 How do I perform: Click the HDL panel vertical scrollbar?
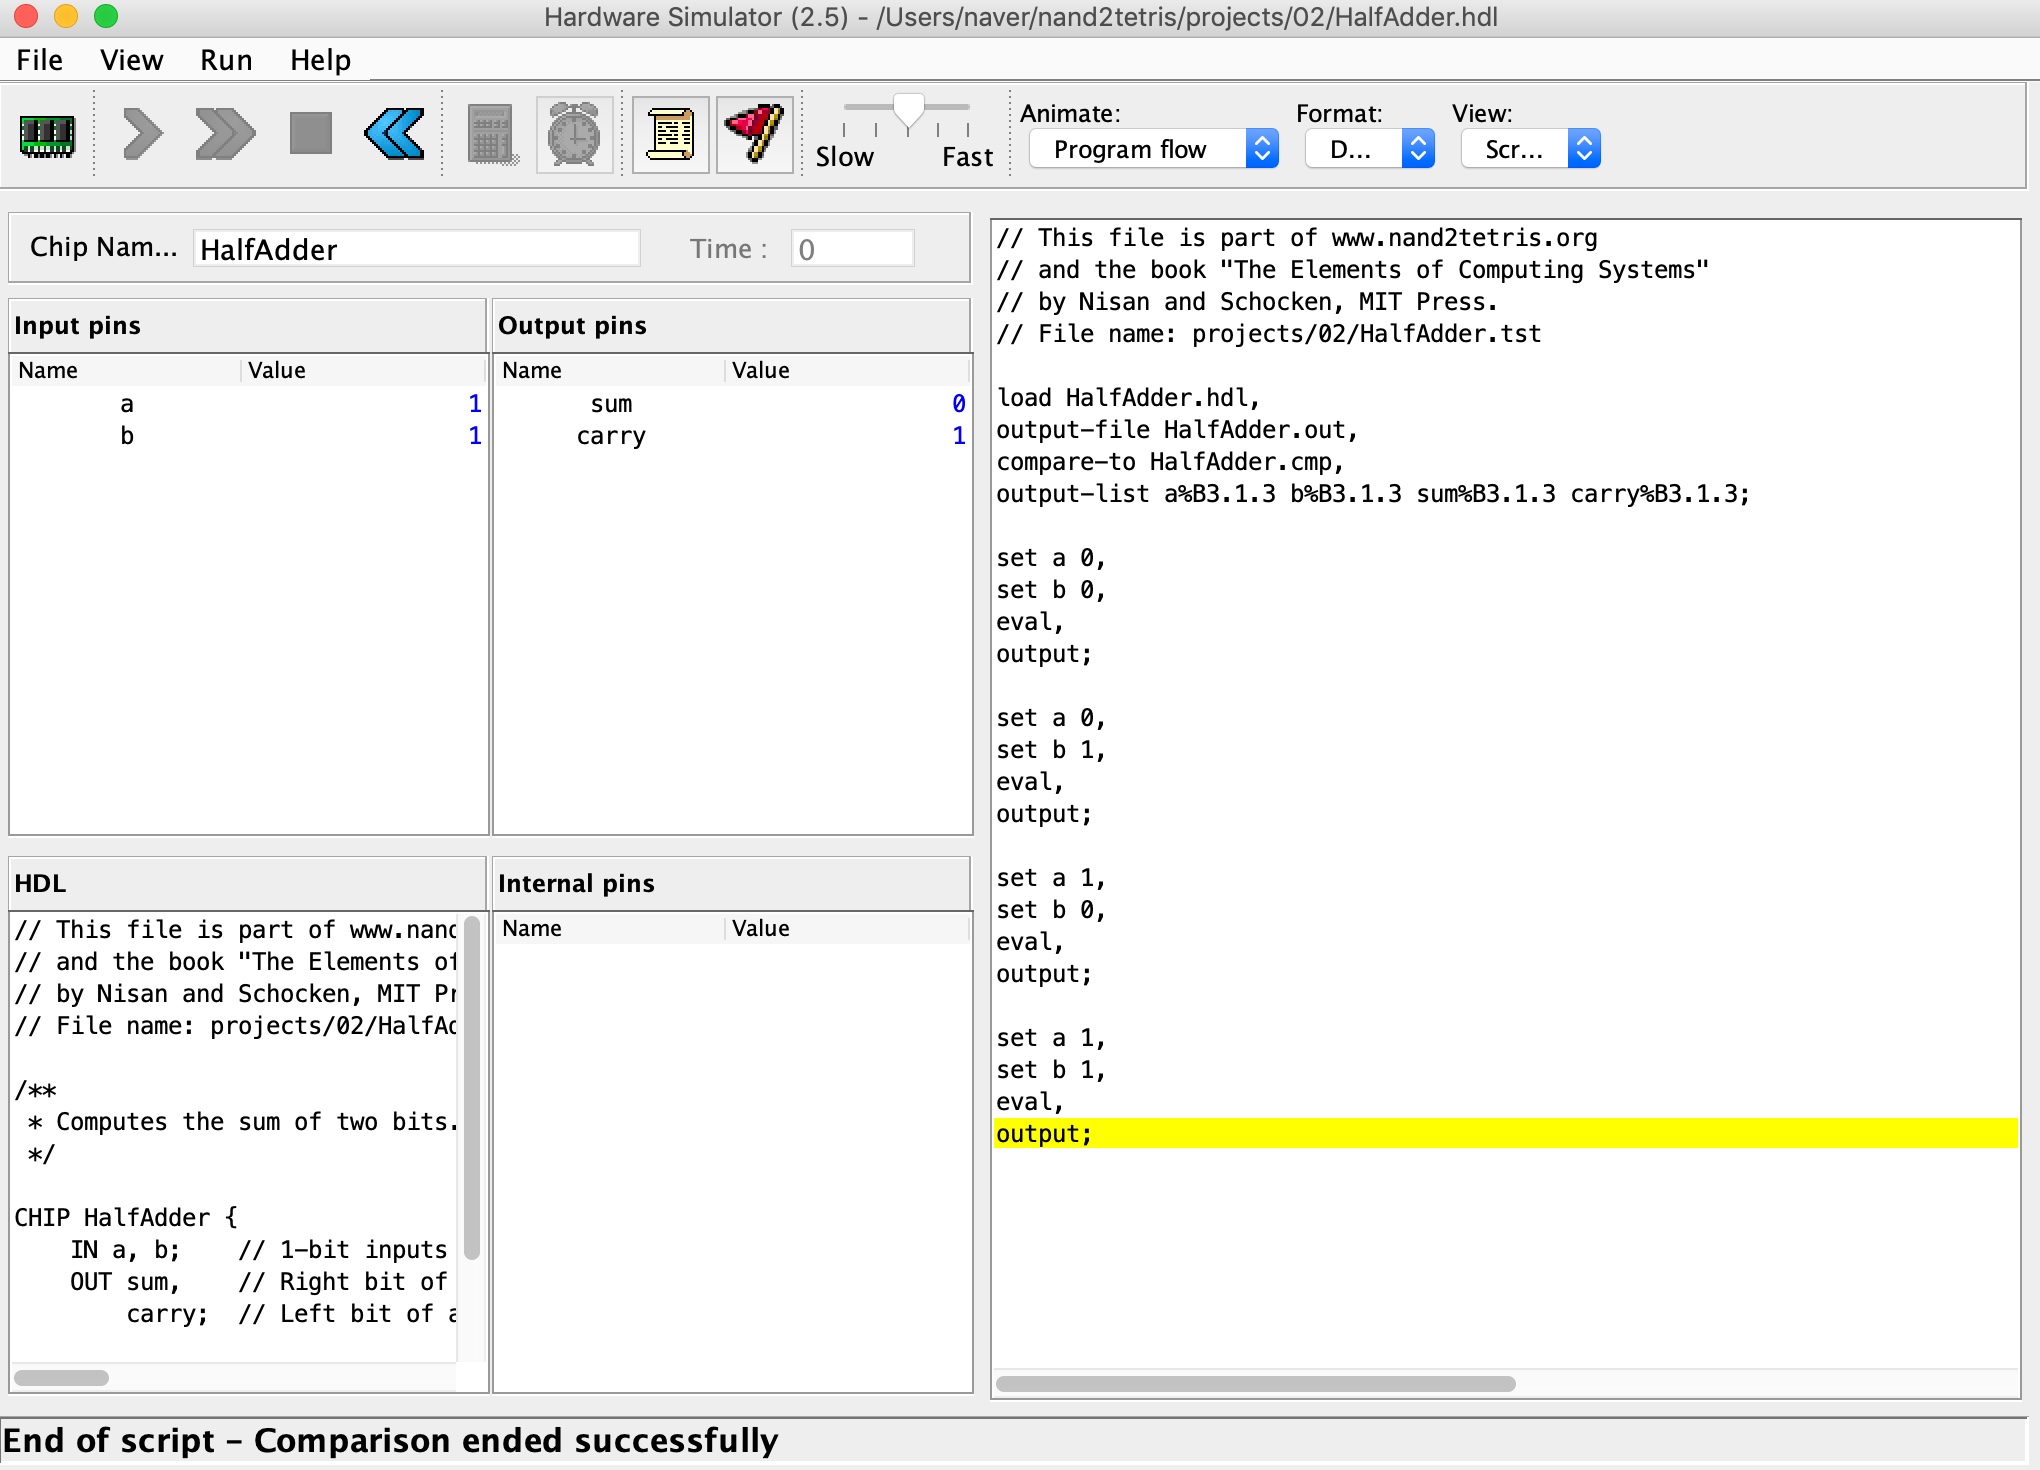(472, 1087)
